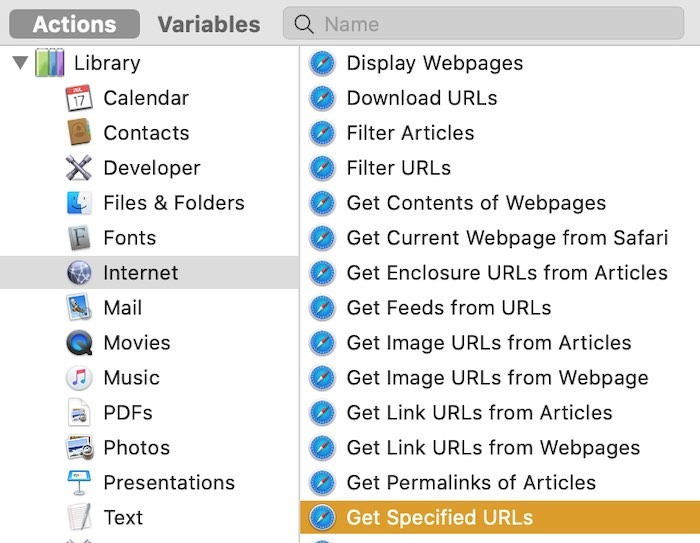
Task: Click the Presentations Keynote icon
Action: coord(79,482)
